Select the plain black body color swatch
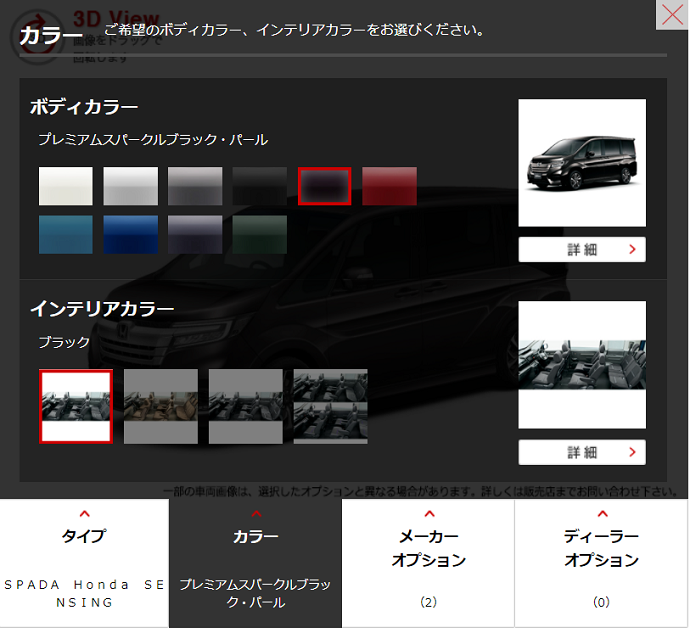The image size is (690, 633). [260, 186]
